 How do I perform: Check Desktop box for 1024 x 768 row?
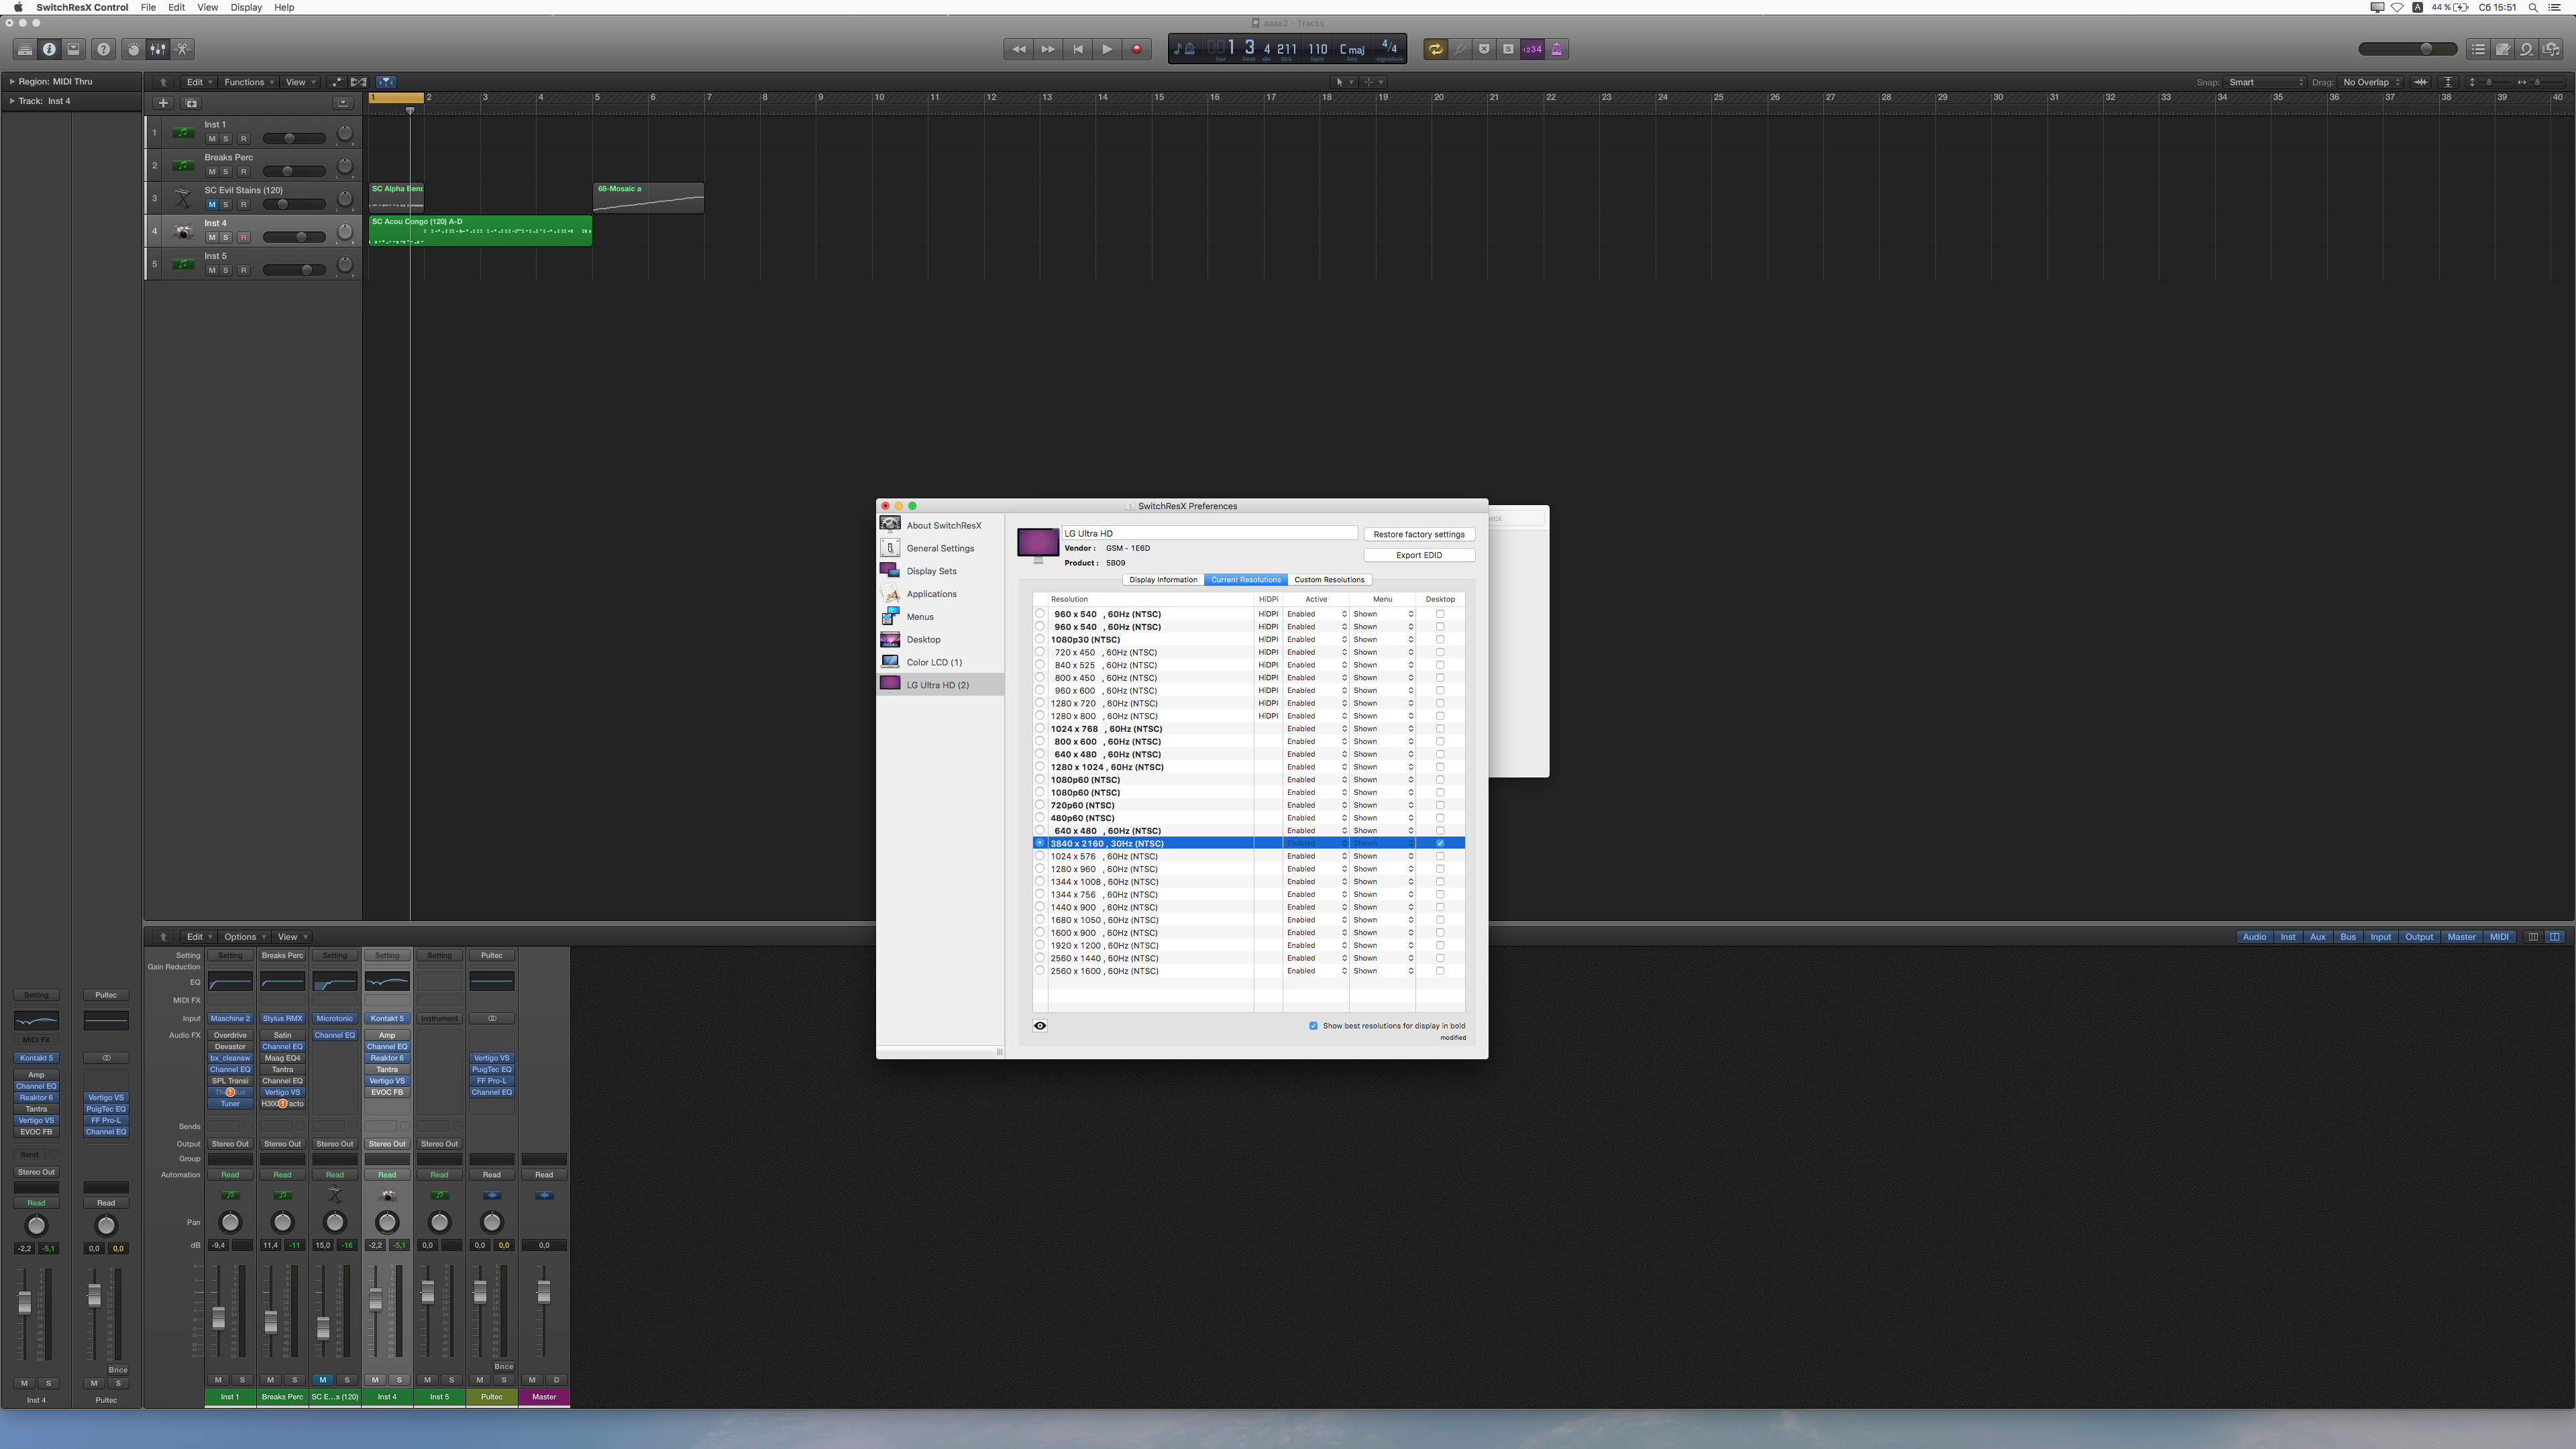coord(1440,729)
